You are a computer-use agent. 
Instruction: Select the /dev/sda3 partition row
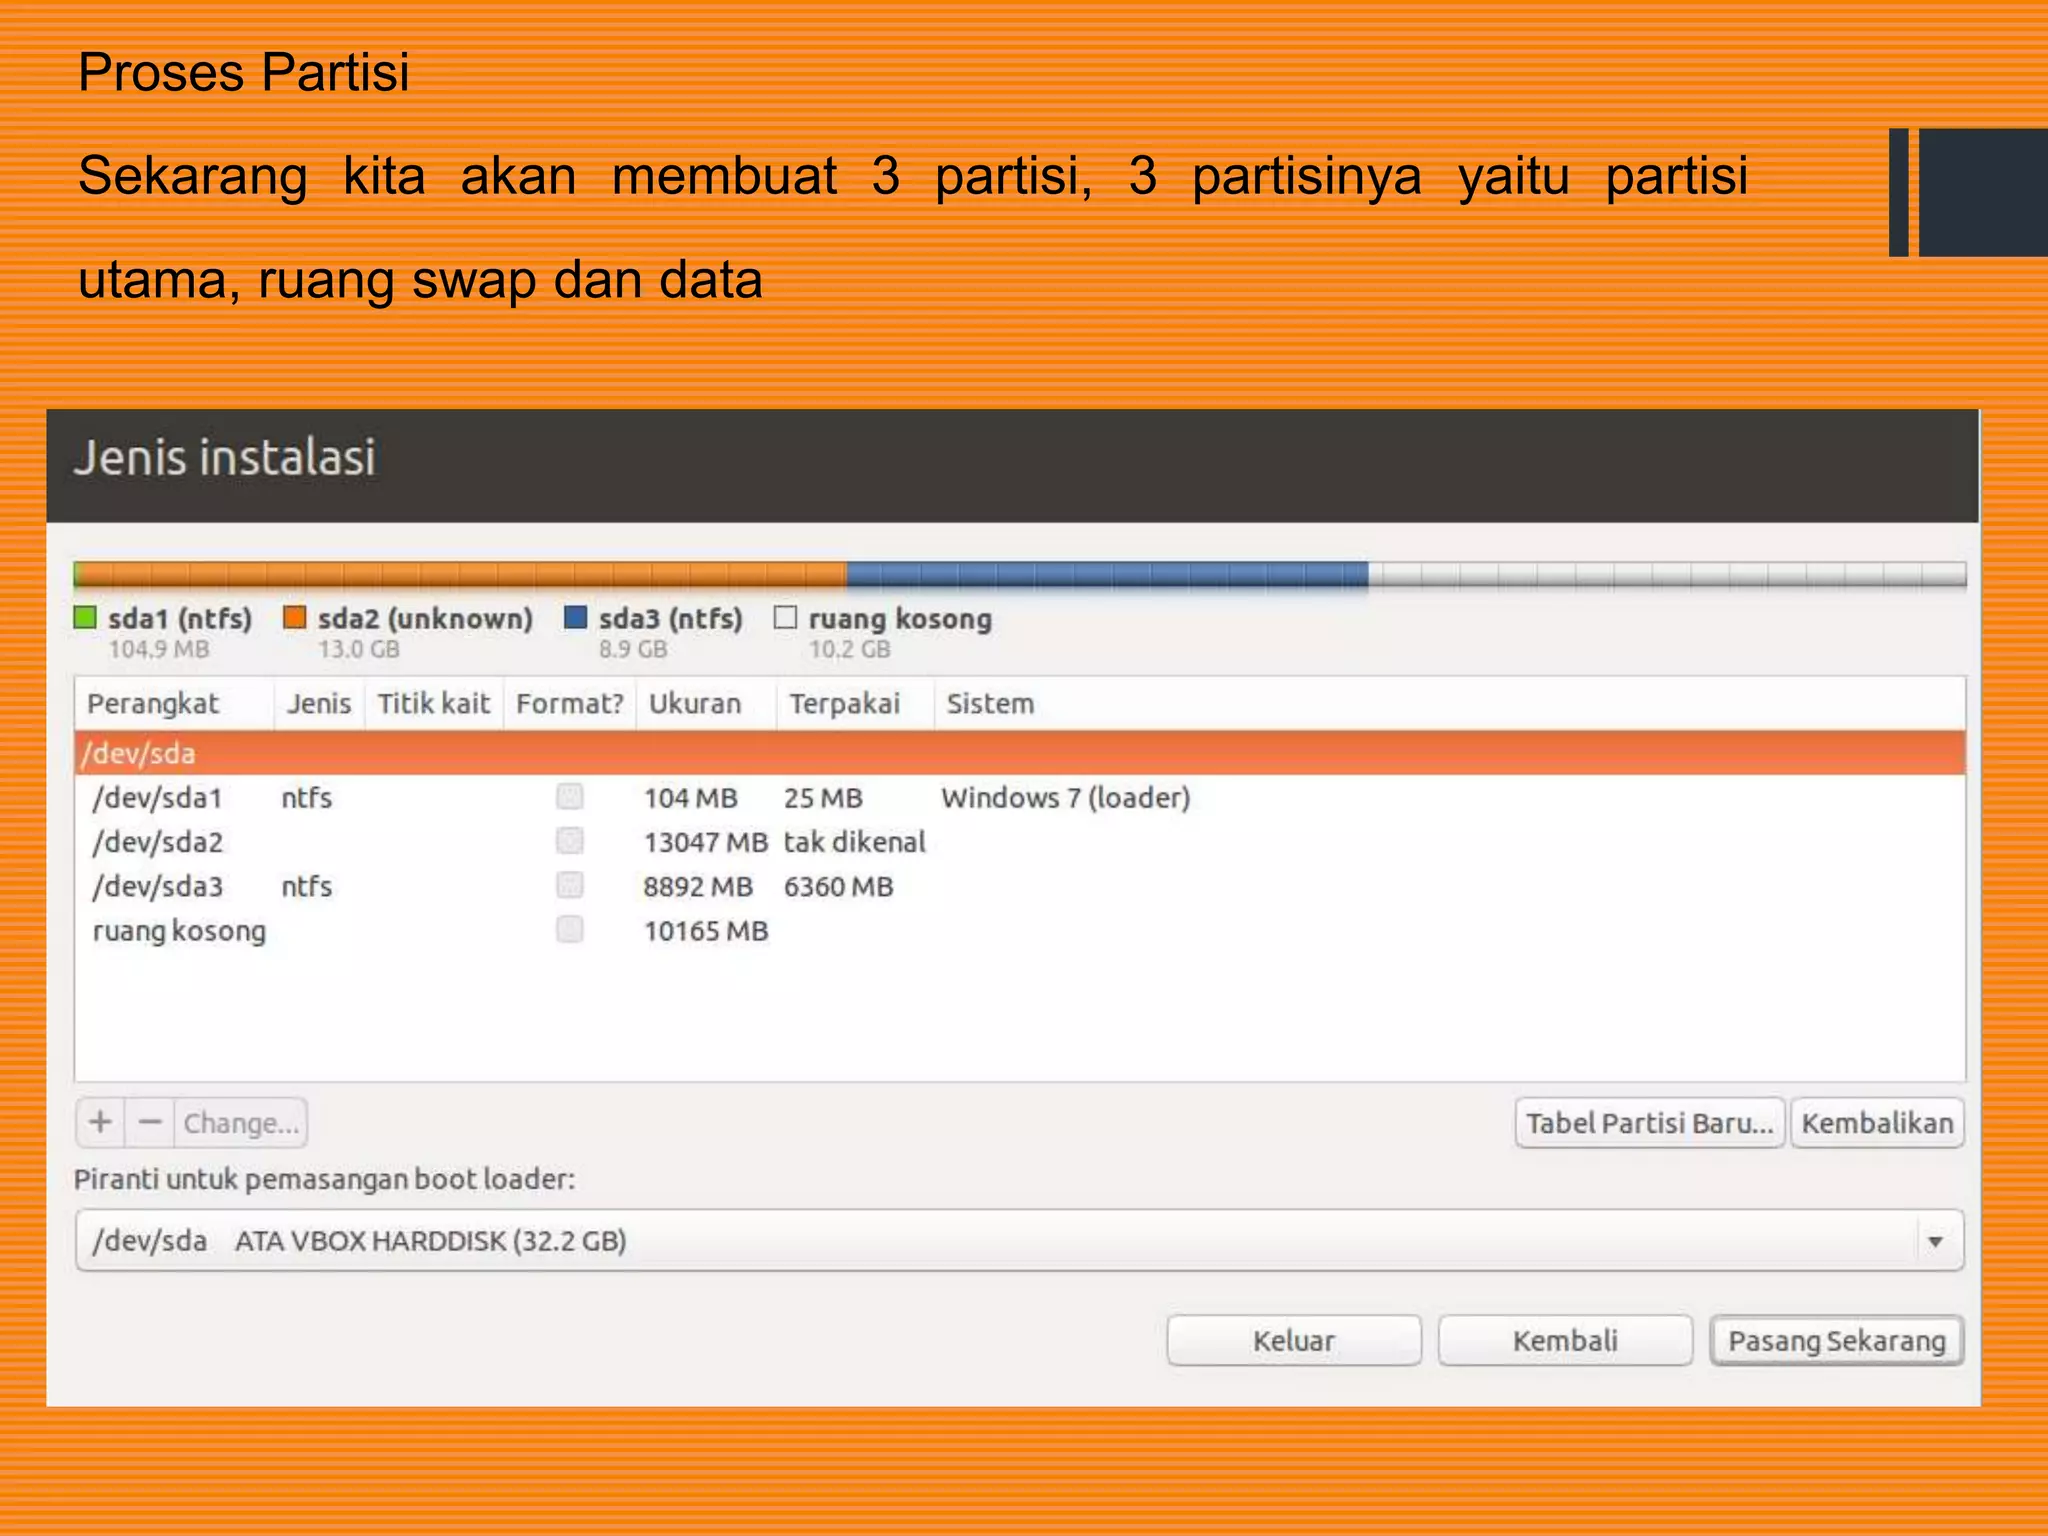1020,886
